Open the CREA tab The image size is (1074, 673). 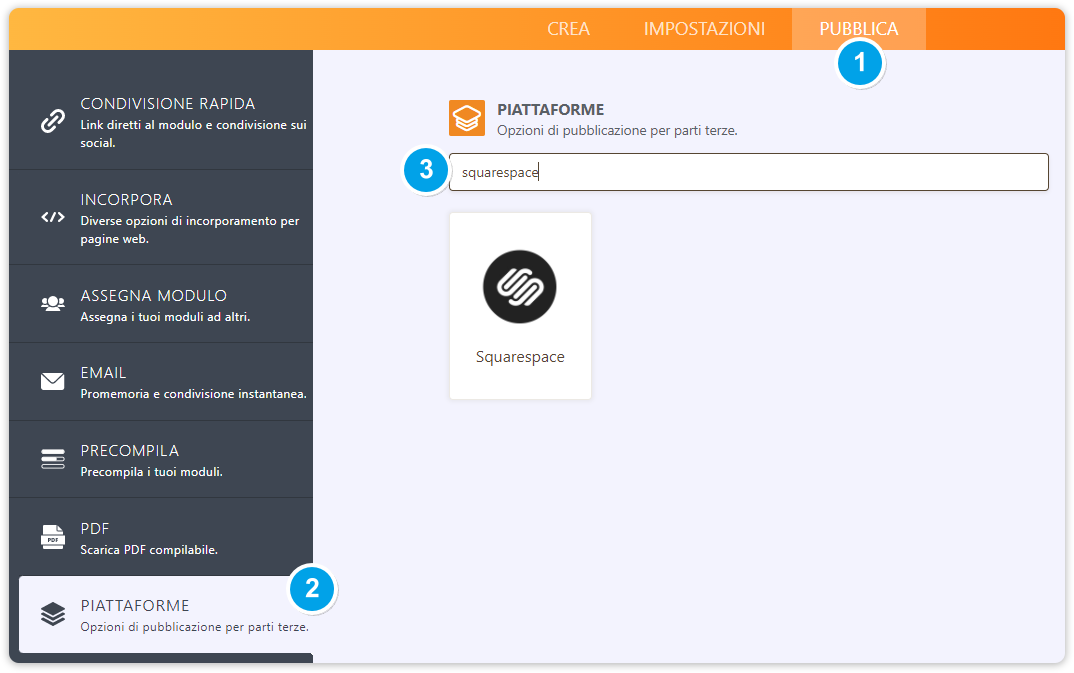tap(568, 29)
